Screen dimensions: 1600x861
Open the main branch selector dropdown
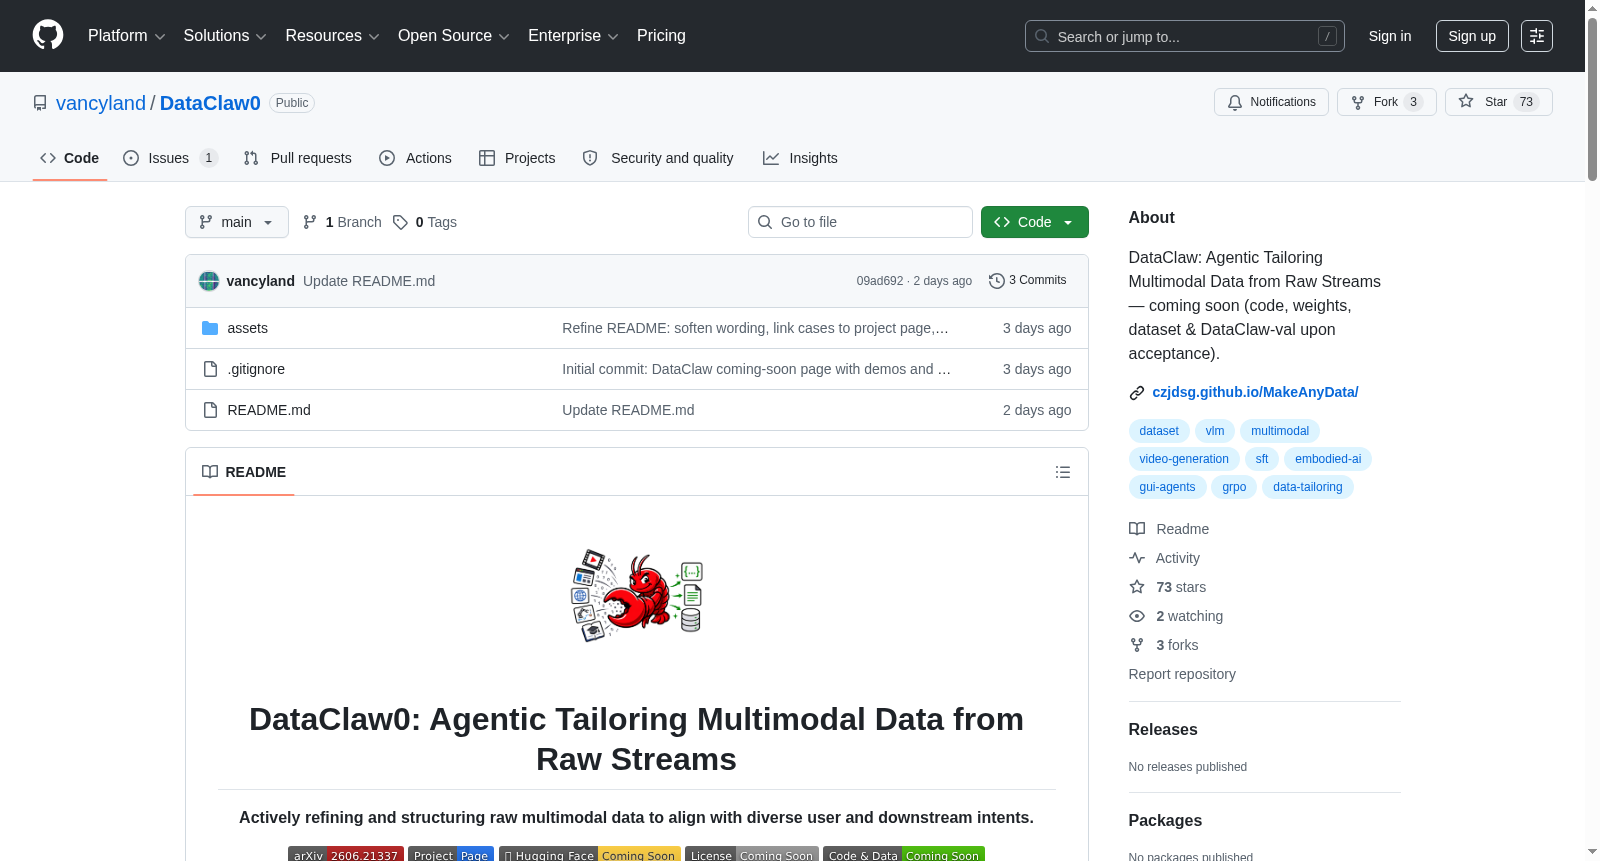click(237, 222)
